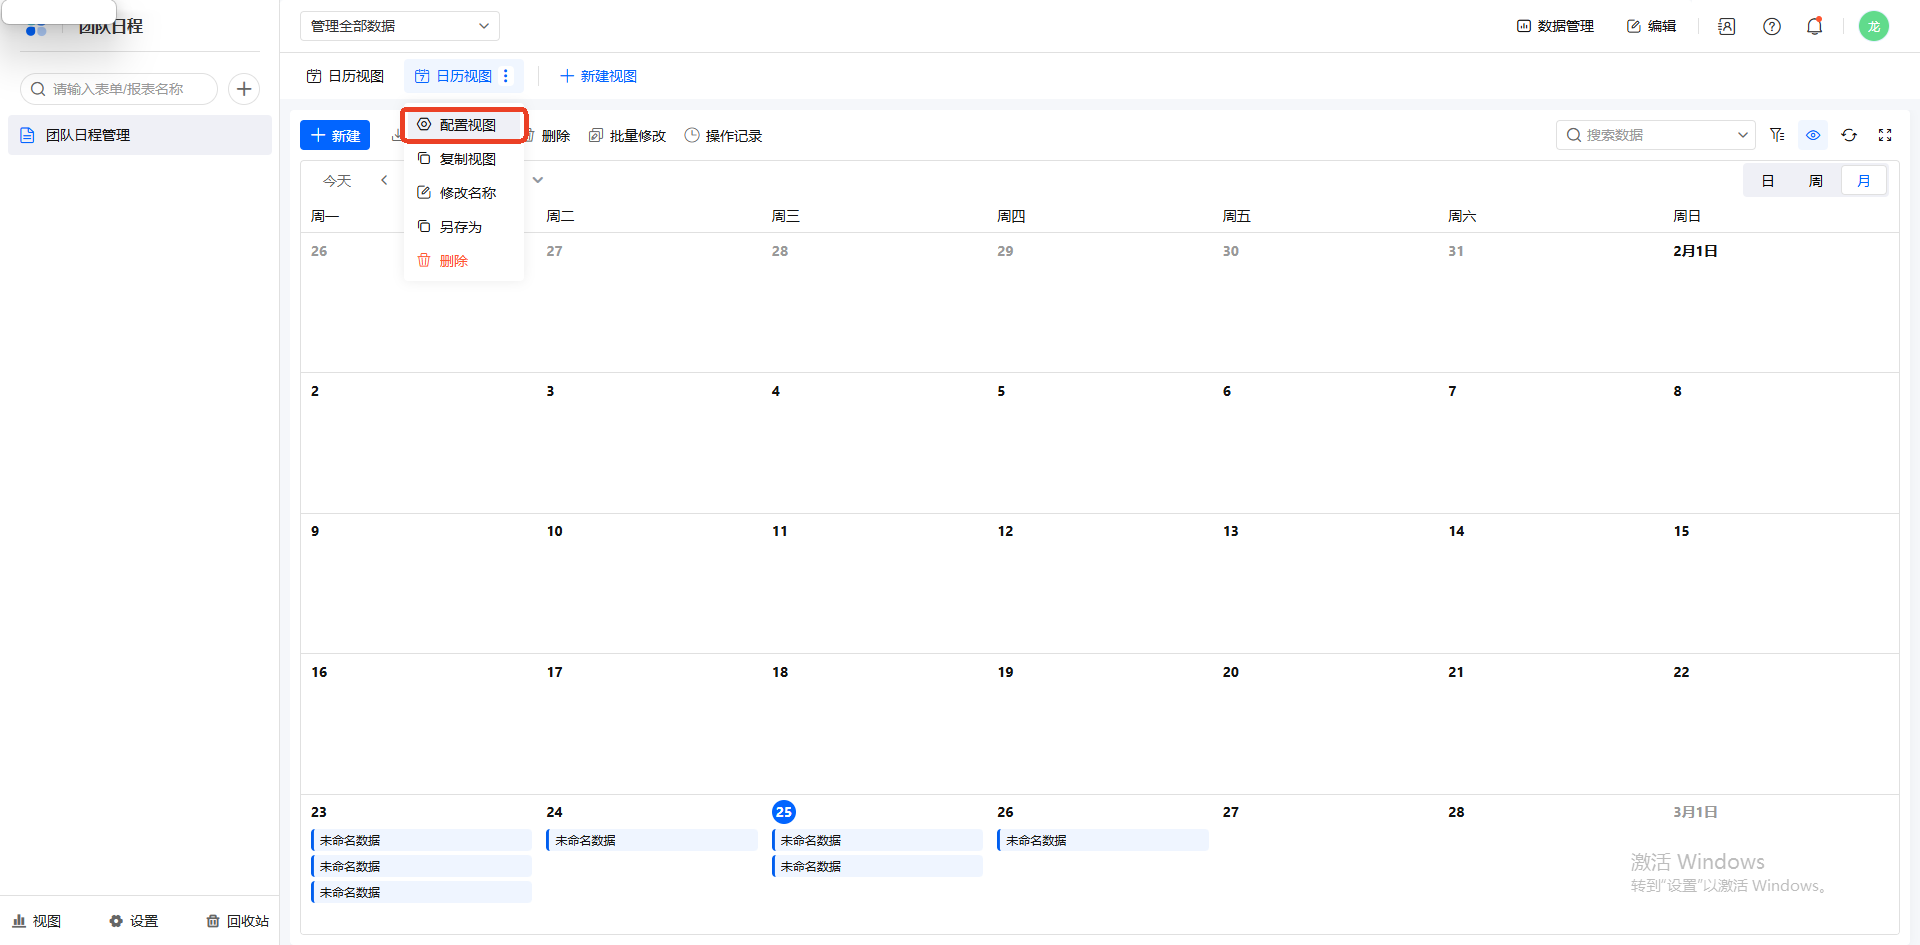Select 配置视图 in the context menu
This screenshot has height=945, width=1920.
(466, 125)
